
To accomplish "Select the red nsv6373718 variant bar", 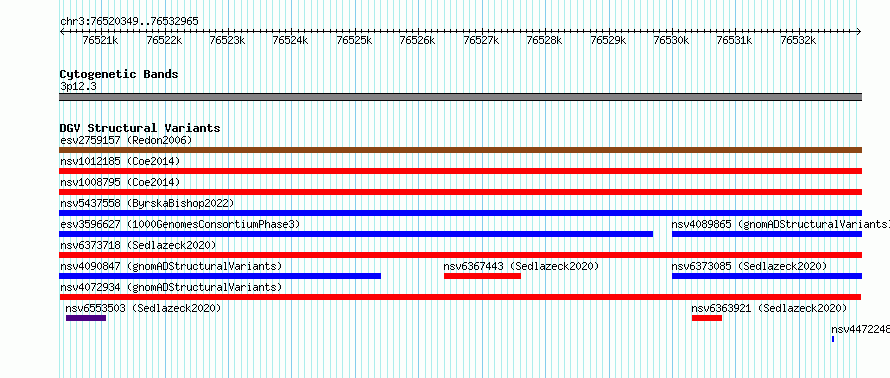I will tap(460, 255).
